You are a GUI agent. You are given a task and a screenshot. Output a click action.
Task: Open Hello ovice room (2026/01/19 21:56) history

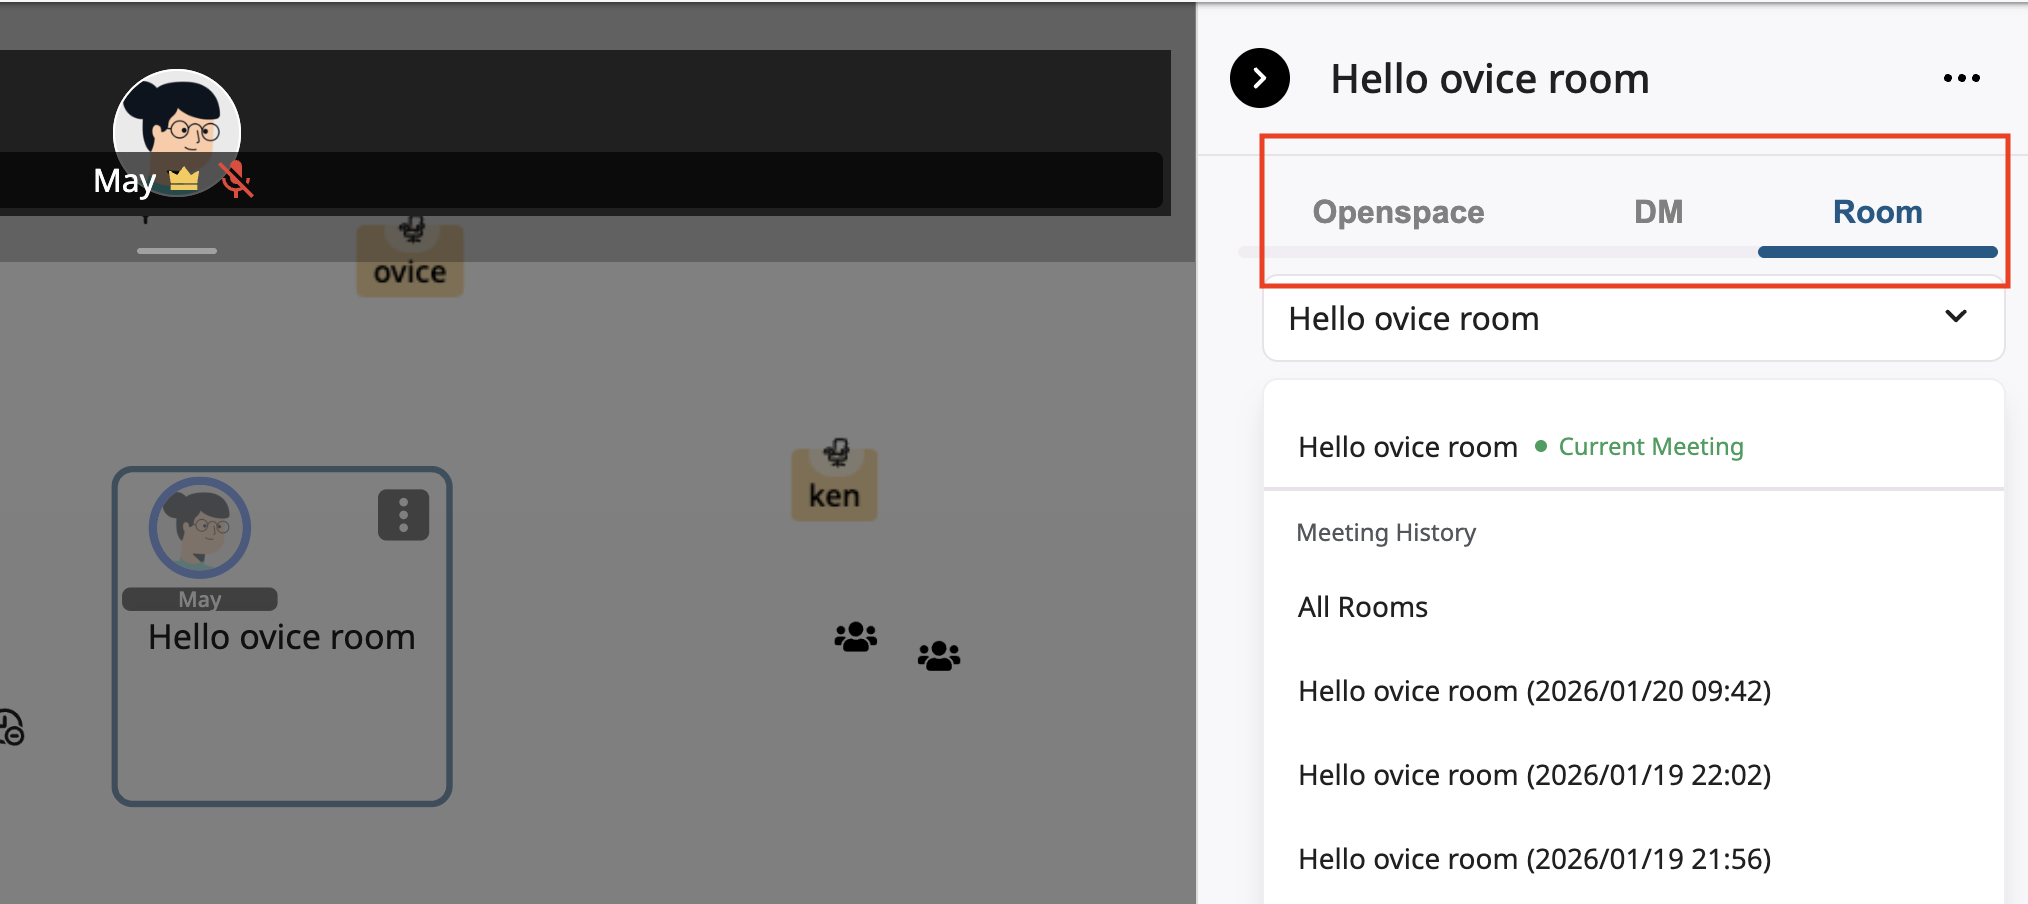coord(1534,859)
